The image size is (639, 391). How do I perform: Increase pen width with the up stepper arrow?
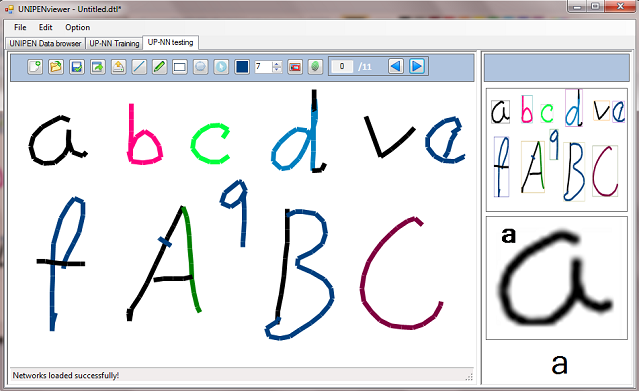(277, 64)
